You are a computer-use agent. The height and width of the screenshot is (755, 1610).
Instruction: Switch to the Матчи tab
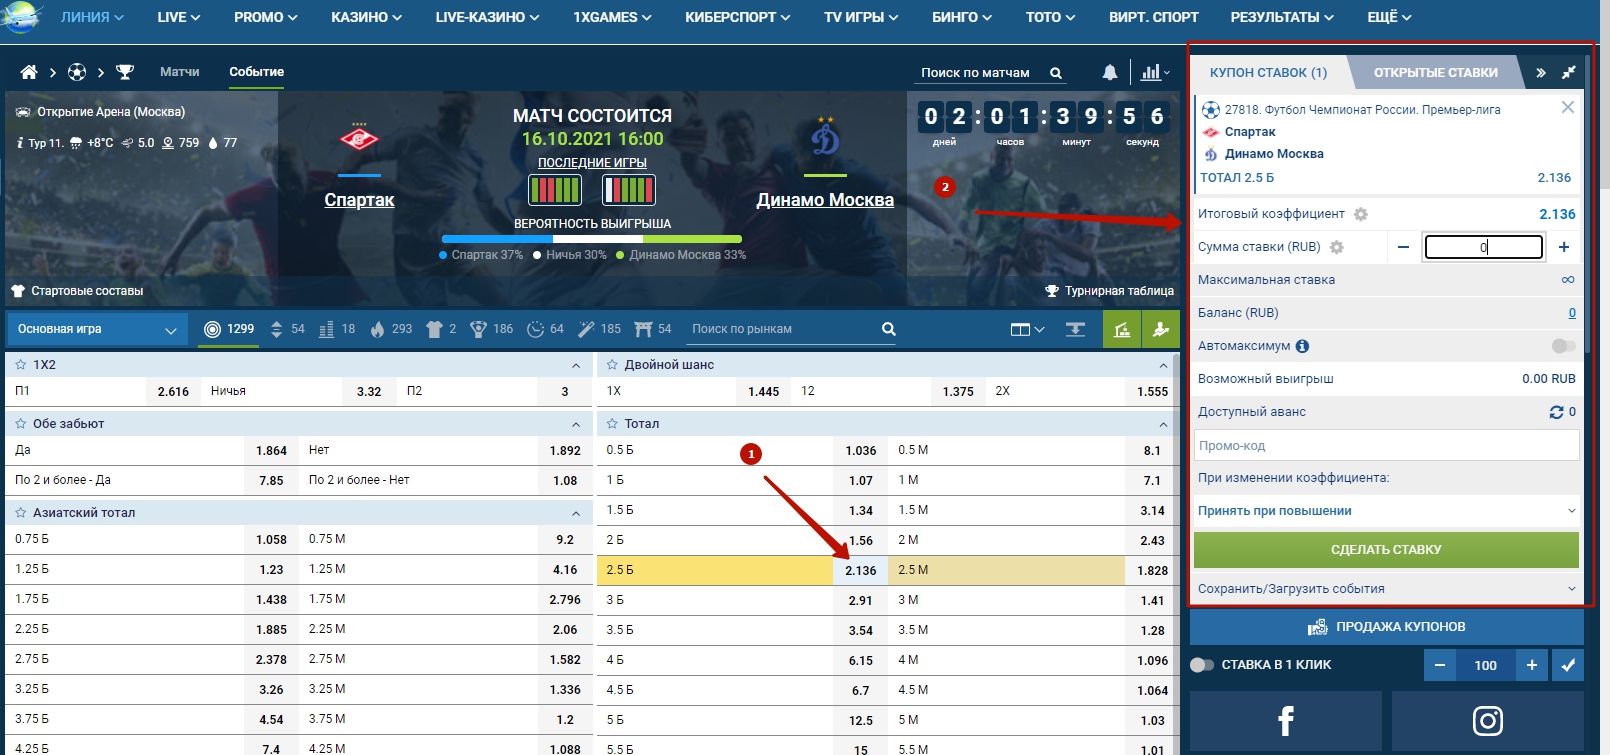(x=180, y=72)
